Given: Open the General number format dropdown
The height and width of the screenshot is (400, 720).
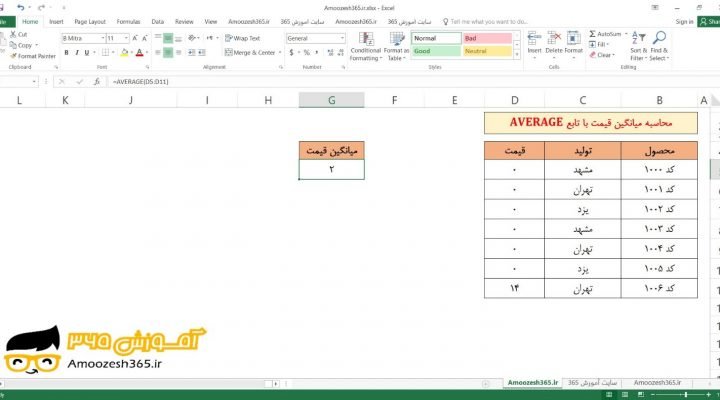Looking at the screenshot, I should click(x=342, y=38).
